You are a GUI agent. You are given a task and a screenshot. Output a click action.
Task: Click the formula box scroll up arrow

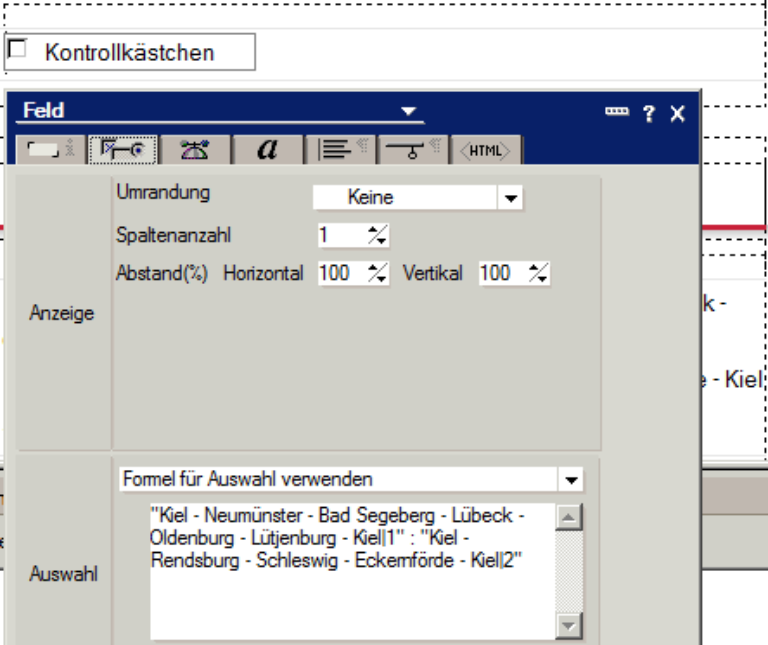pos(569,517)
